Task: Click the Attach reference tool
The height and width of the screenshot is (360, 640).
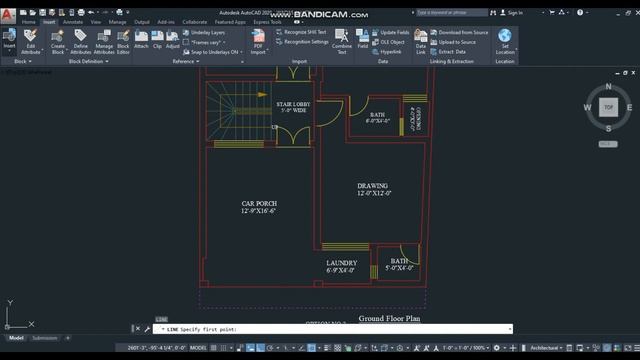Action: coord(141,39)
